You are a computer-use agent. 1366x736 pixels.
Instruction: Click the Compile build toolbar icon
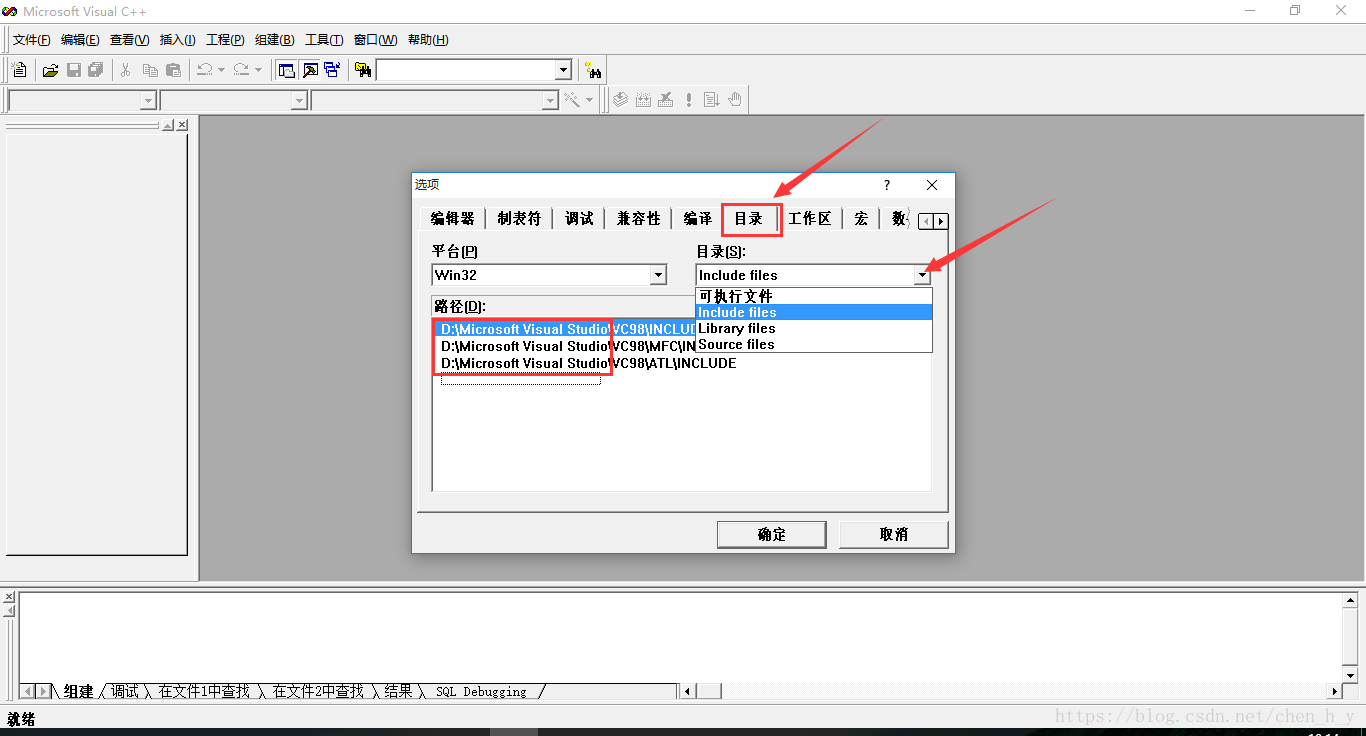[620, 100]
